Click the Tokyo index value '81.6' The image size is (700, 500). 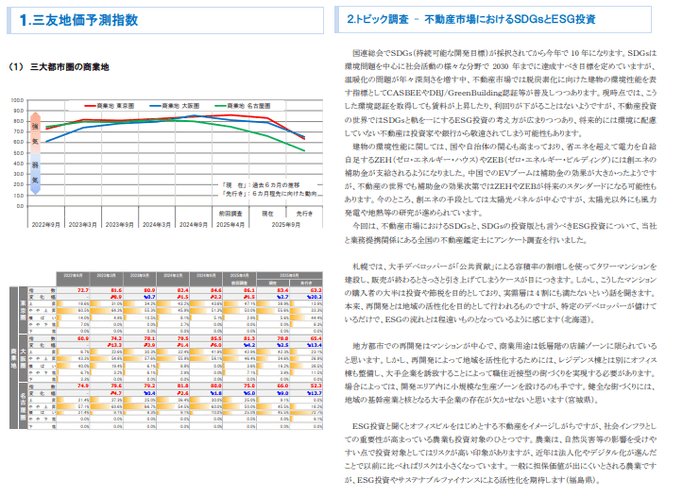pyautogui.click(x=116, y=290)
